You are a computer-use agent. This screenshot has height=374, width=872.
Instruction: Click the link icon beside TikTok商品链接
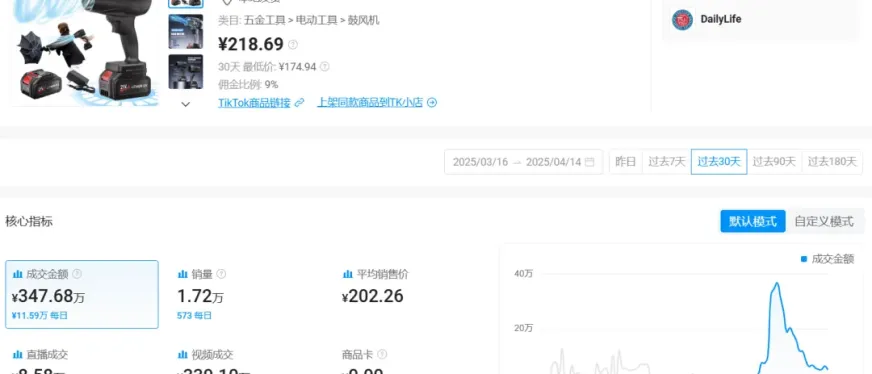point(299,103)
